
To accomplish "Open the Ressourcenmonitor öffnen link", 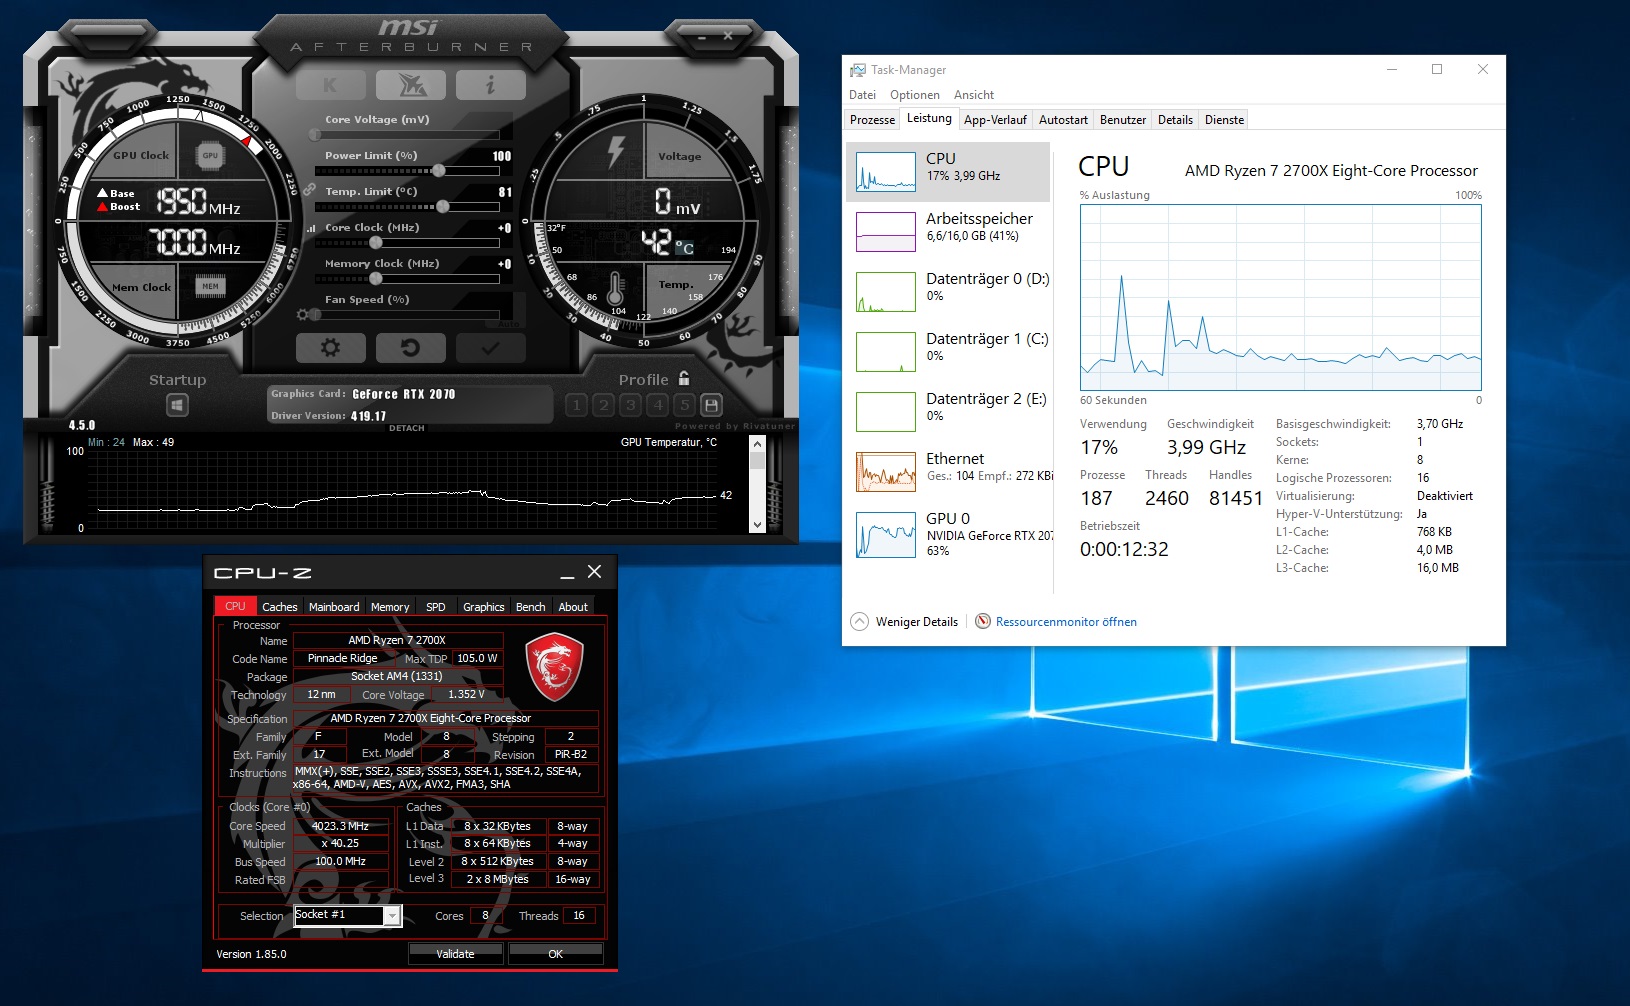I will coord(1066,622).
